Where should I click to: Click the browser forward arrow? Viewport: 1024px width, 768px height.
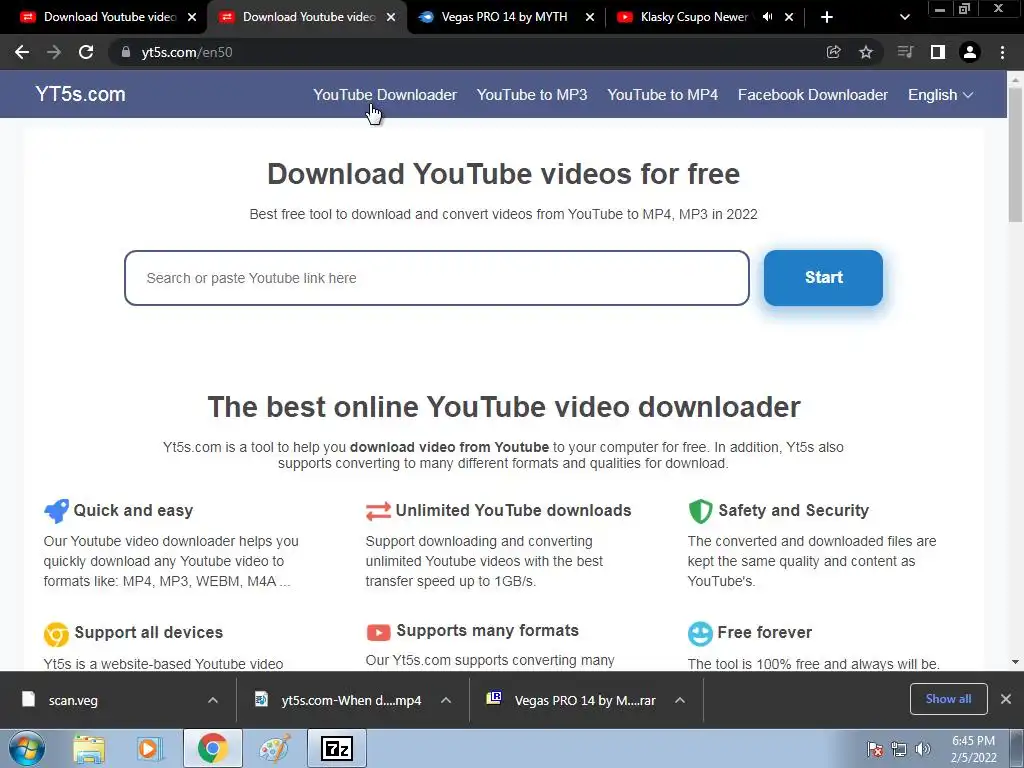54,52
